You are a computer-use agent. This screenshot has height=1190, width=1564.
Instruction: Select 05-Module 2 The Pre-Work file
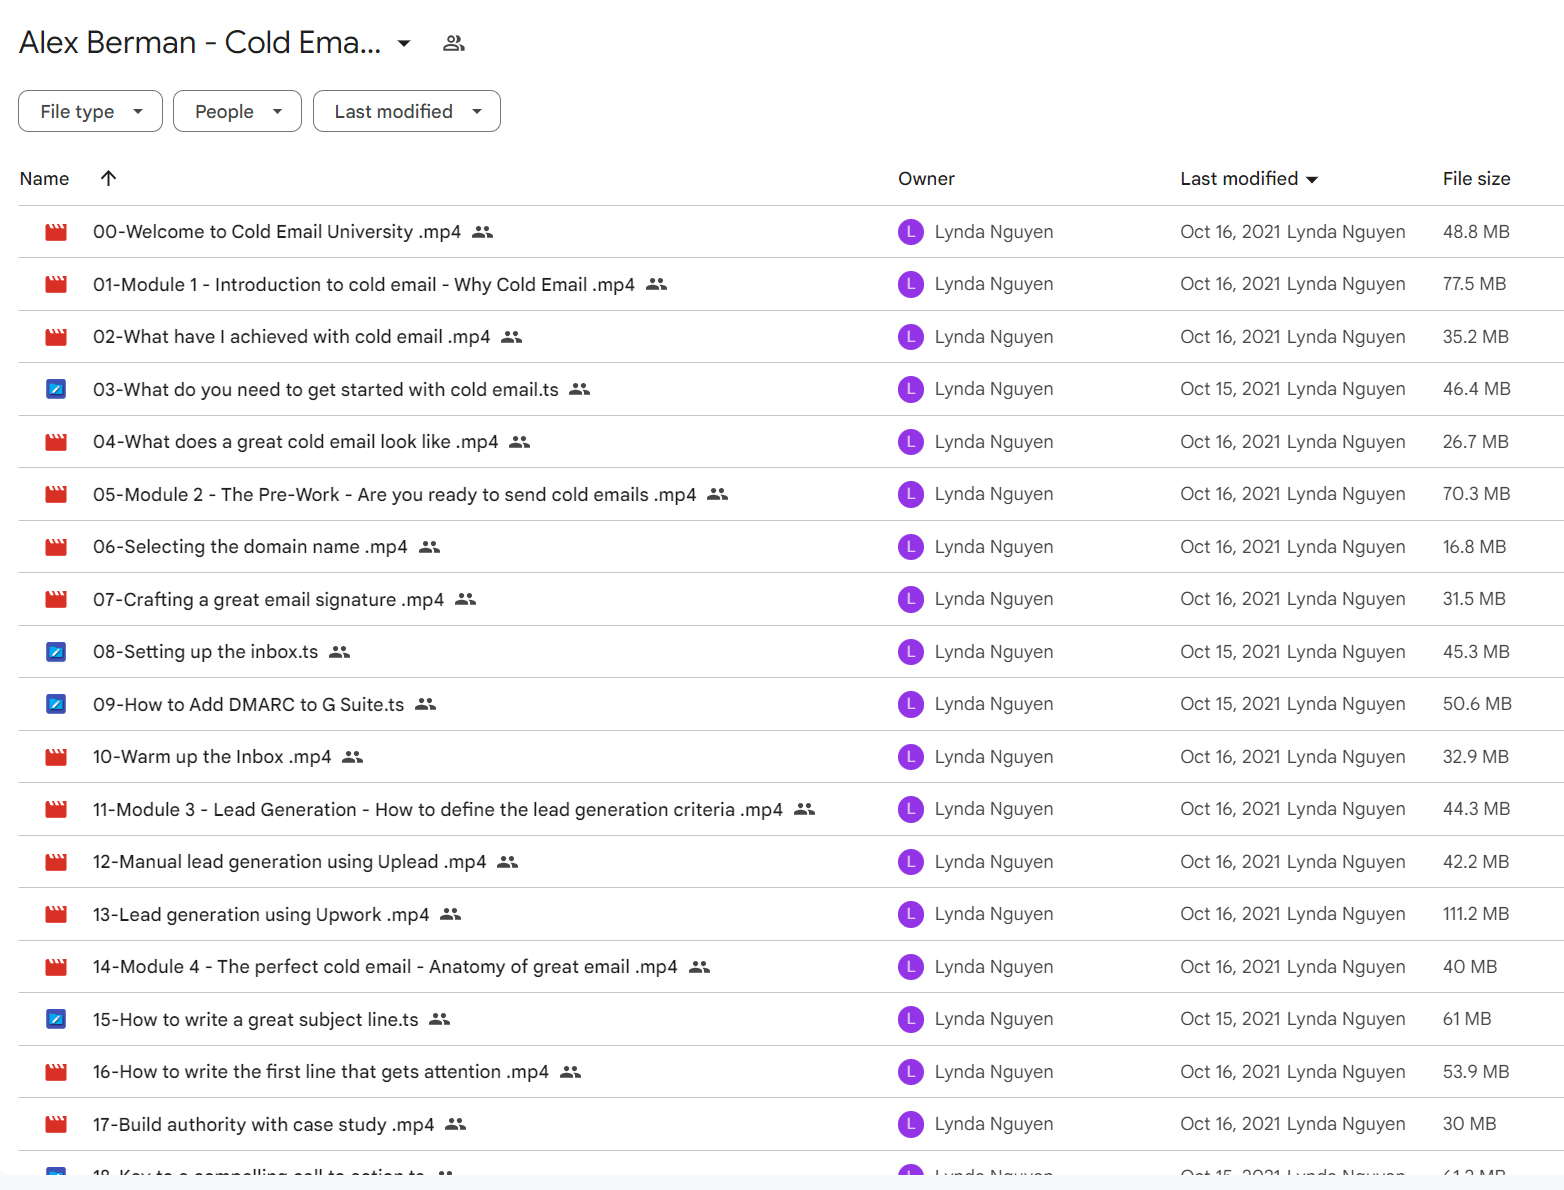[x=394, y=494]
